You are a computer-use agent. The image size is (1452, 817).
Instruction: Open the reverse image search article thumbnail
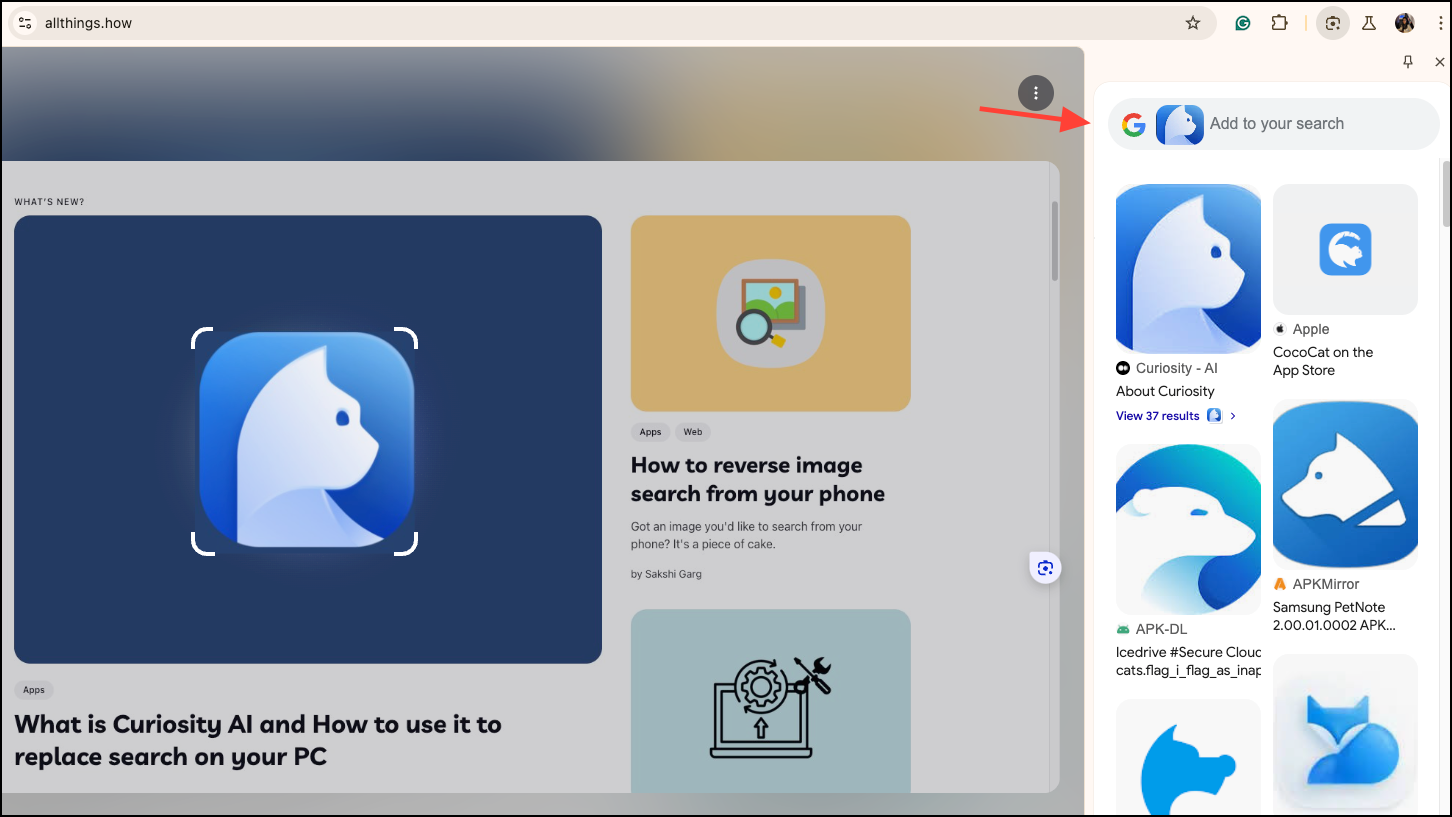pos(771,313)
